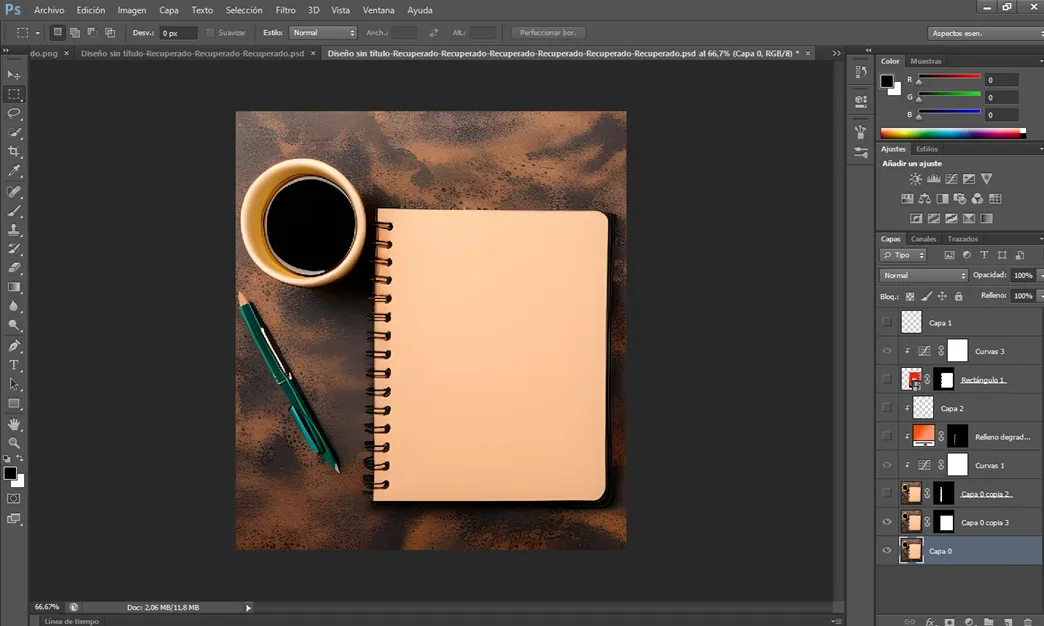The width and height of the screenshot is (1044, 626).
Task: Click the Perfeccionar borde button
Action: pyautogui.click(x=548, y=33)
